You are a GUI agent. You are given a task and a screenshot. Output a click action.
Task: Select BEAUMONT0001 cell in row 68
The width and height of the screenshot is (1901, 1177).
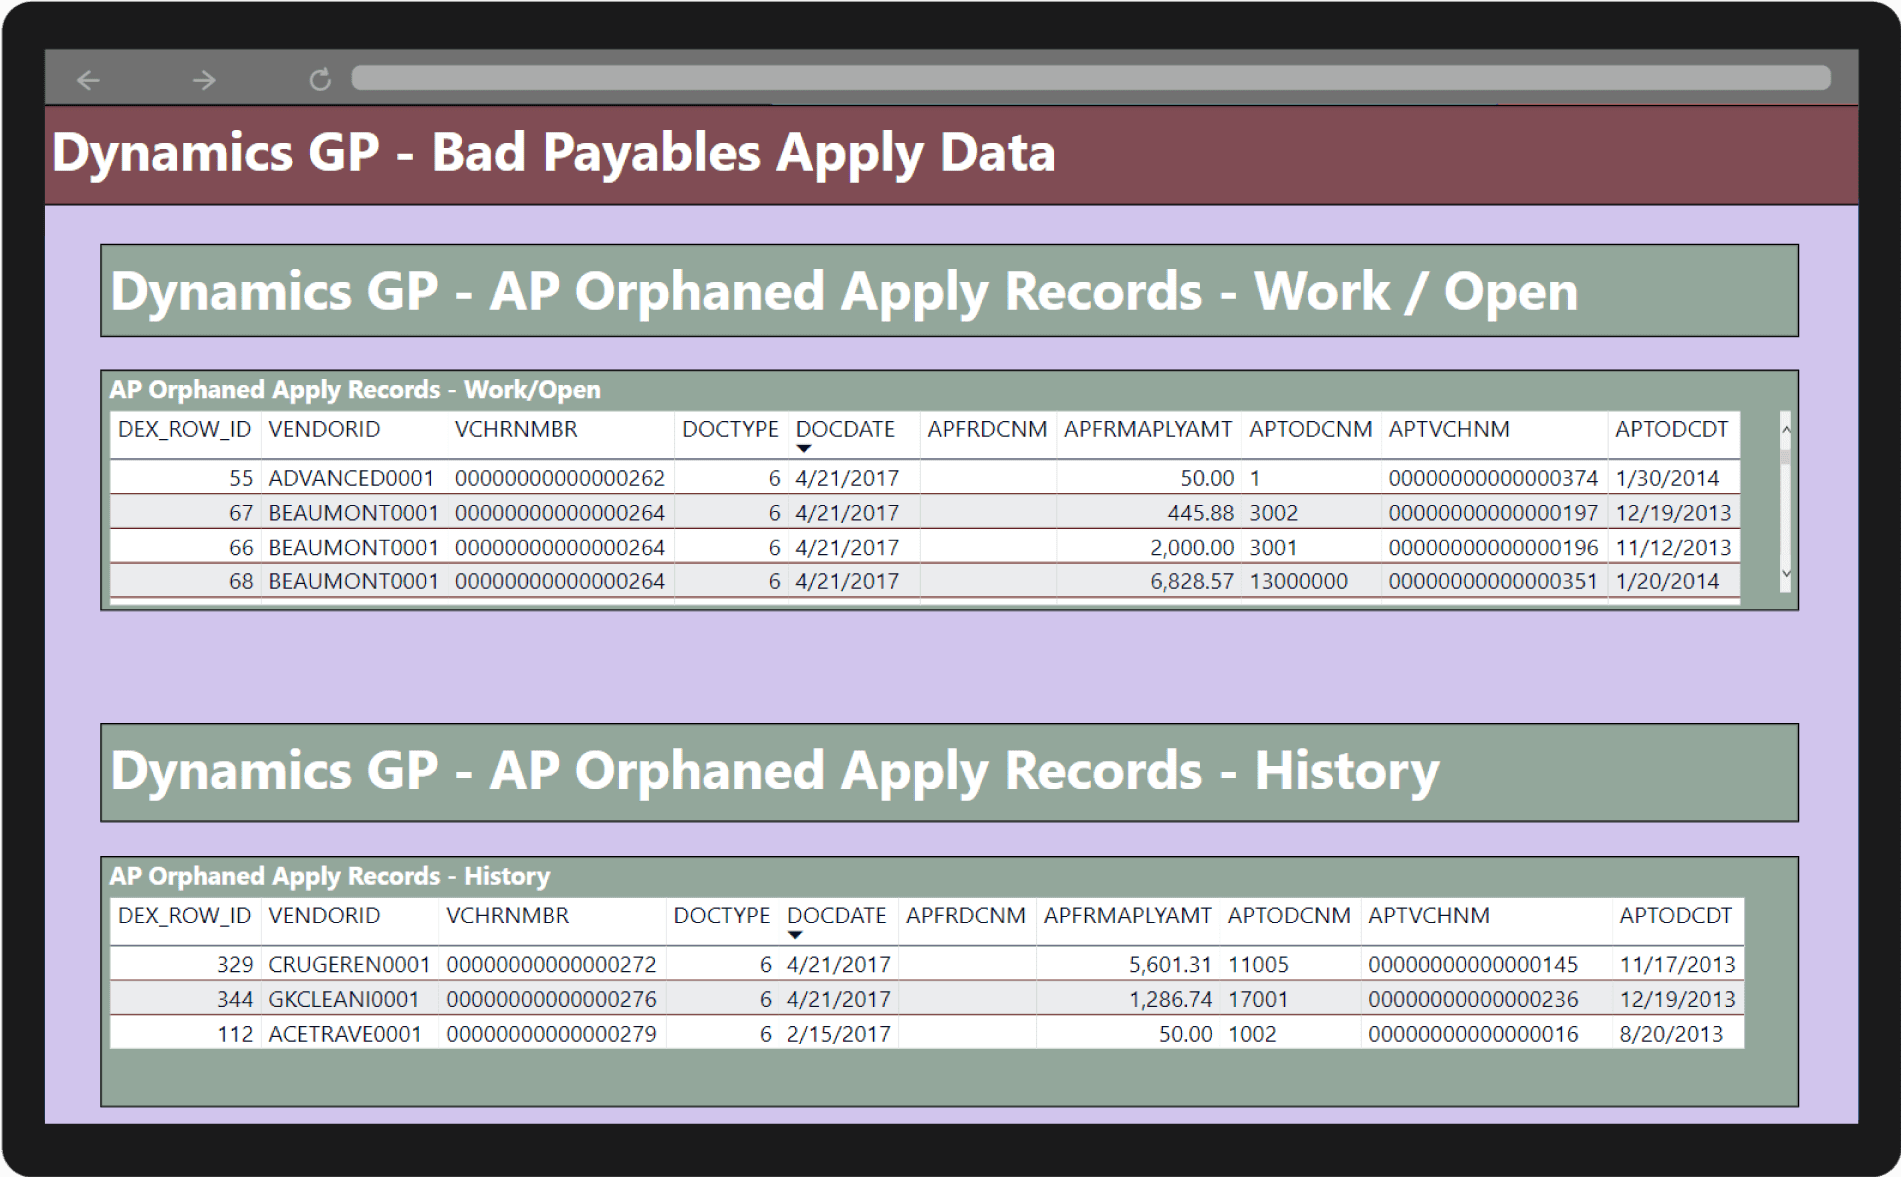(x=353, y=581)
